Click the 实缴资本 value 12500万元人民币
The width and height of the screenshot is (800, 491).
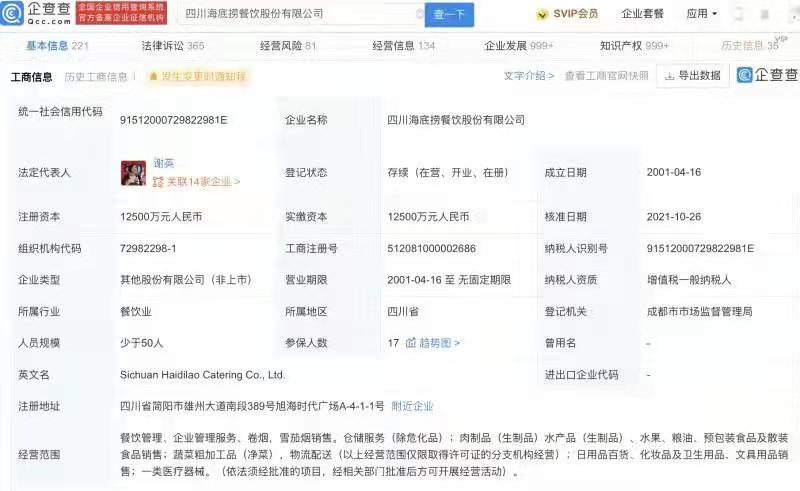coord(428,217)
